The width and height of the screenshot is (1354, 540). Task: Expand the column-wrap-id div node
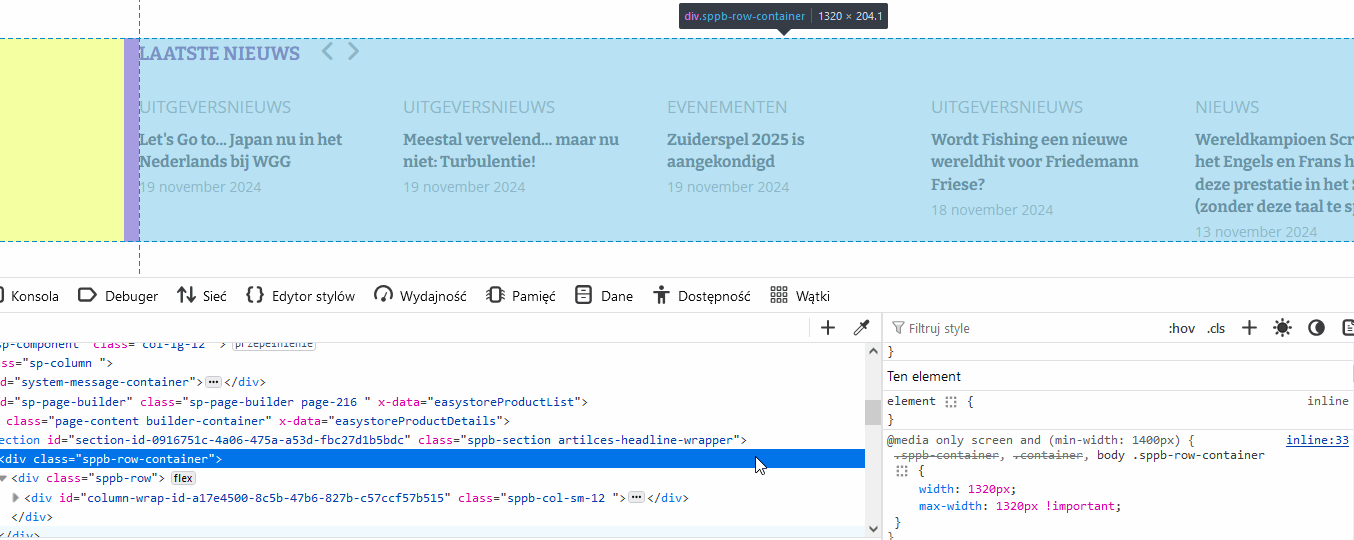(x=16, y=497)
